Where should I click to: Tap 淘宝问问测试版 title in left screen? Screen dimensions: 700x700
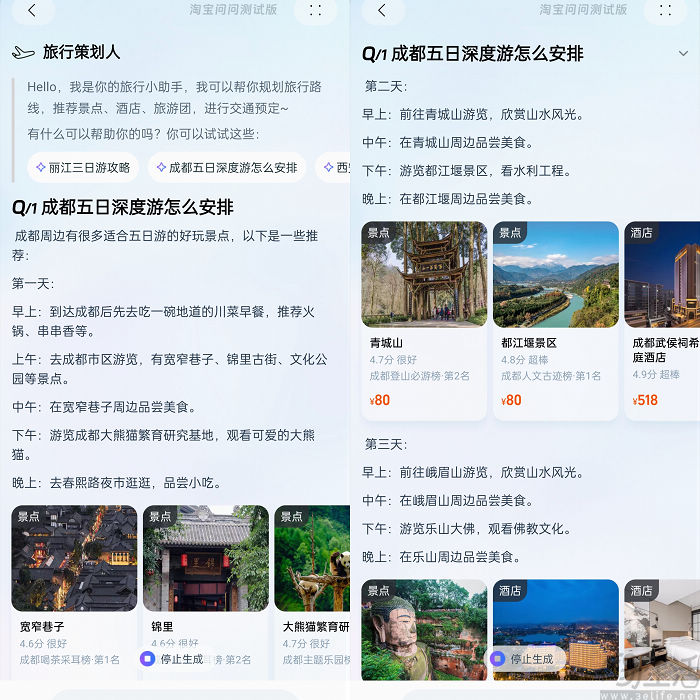click(x=233, y=9)
